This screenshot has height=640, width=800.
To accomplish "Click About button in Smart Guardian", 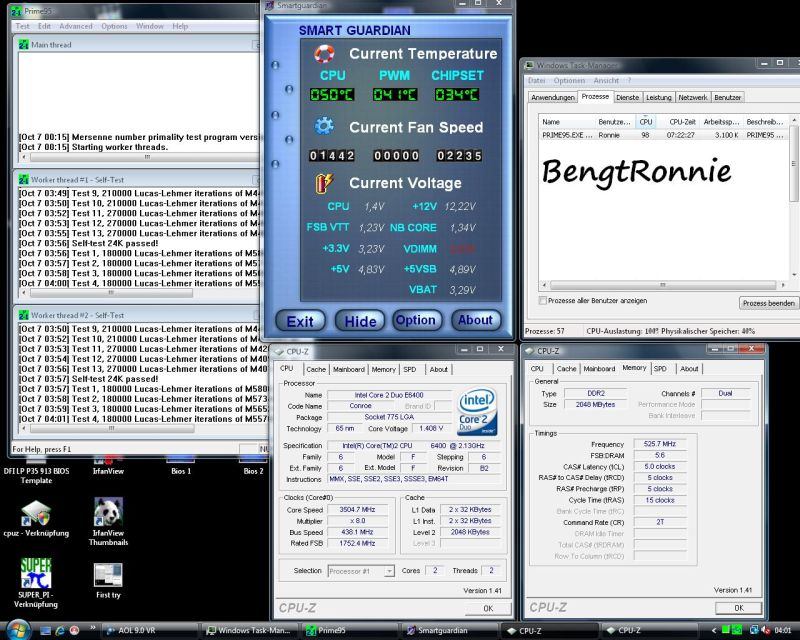I will pos(475,320).
